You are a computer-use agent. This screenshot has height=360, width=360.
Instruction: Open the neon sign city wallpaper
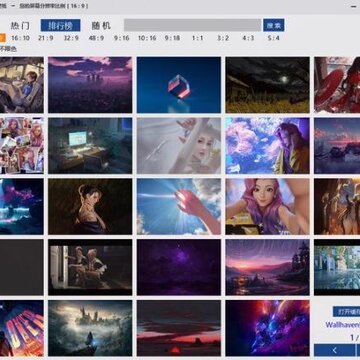coord(22,328)
